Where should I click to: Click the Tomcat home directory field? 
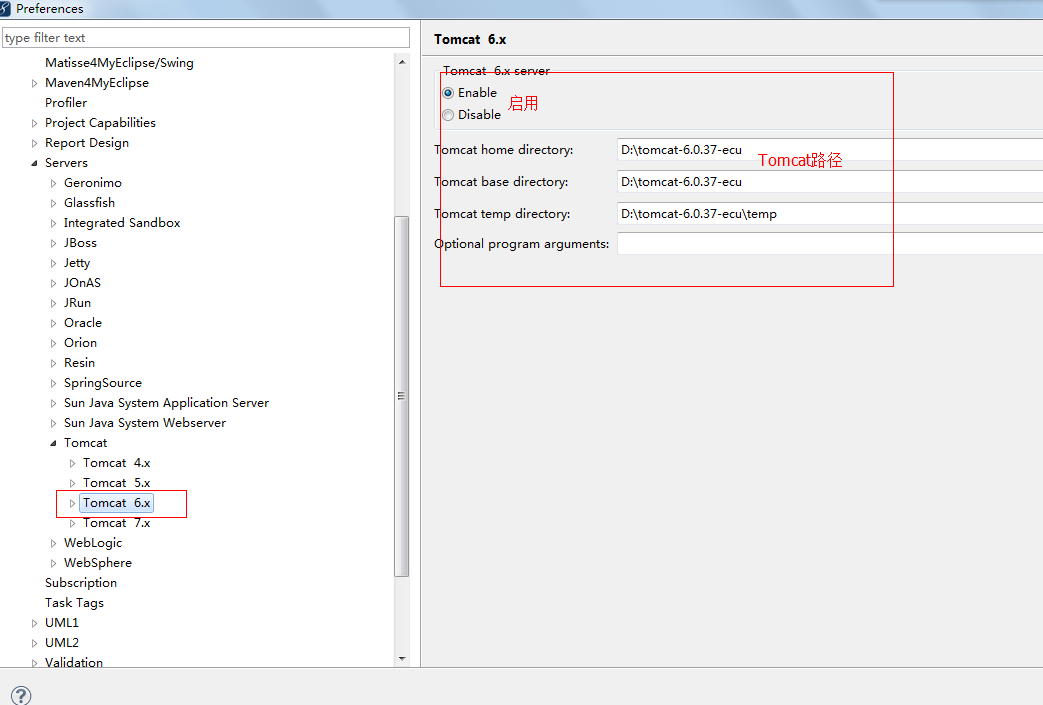point(829,150)
